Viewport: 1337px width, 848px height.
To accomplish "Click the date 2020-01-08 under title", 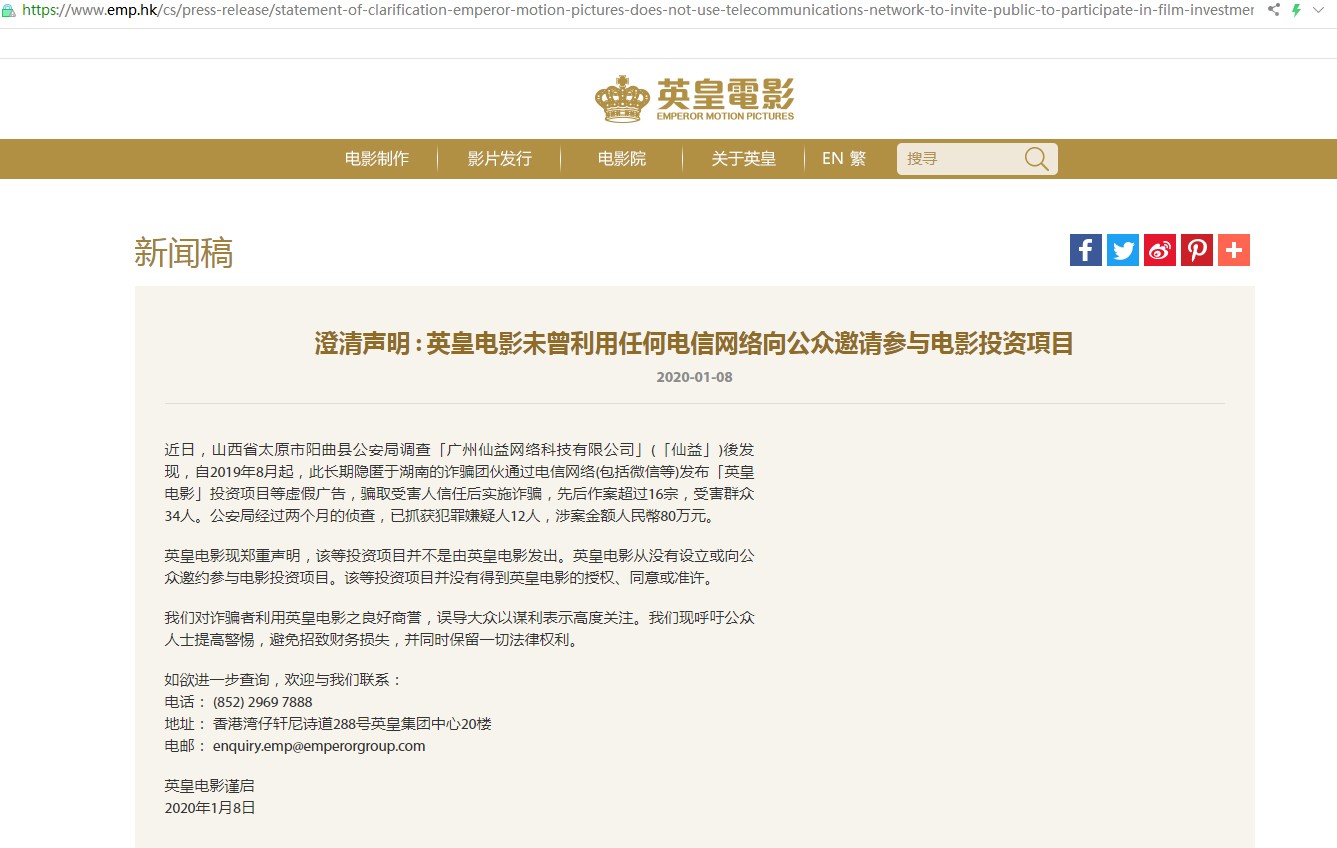I will (694, 378).
